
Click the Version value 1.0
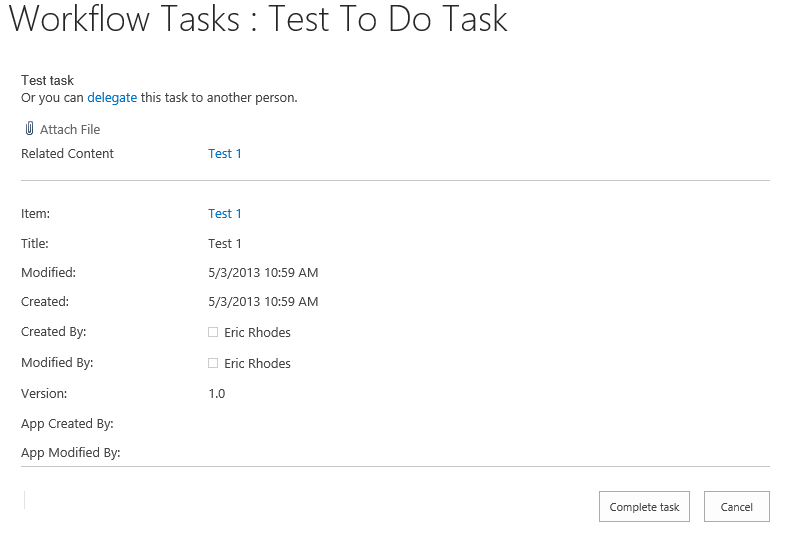(217, 394)
